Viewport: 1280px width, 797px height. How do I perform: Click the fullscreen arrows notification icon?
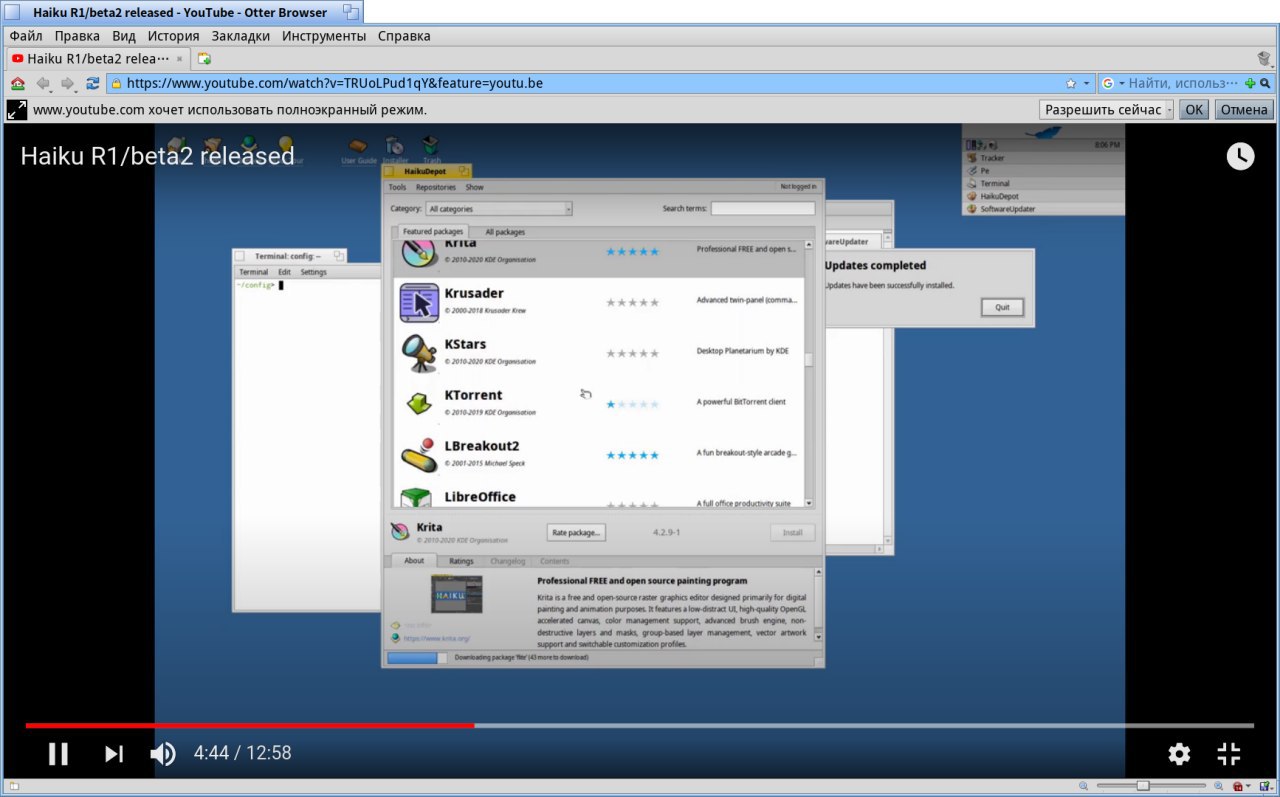(17, 110)
